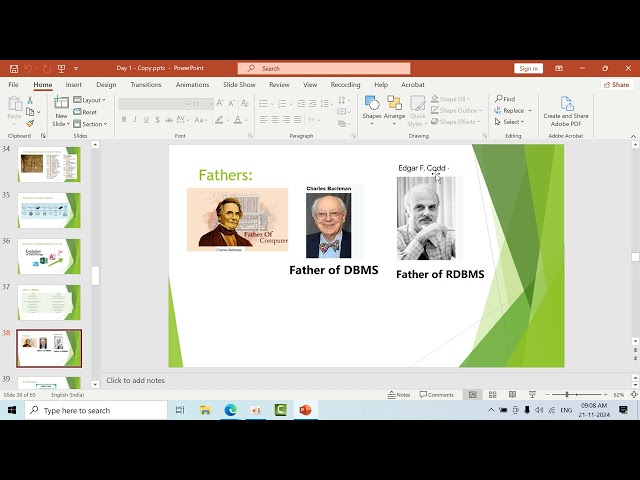
Task: Switch to the Slide Show tab
Action: [239, 84]
